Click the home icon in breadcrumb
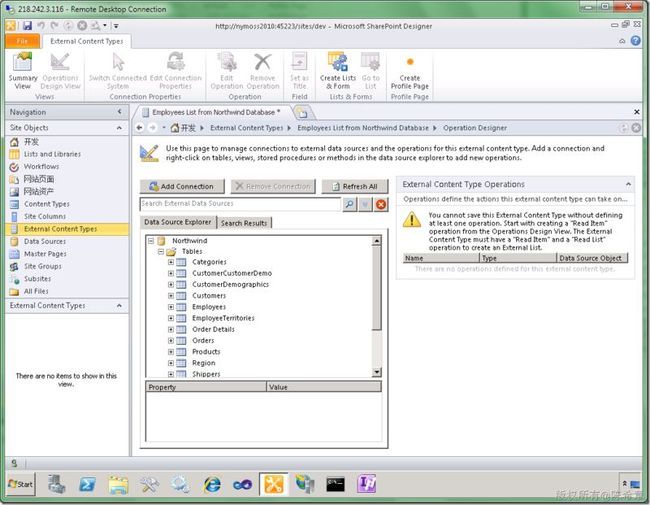The width and height of the screenshot is (650, 505). coord(175,128)
